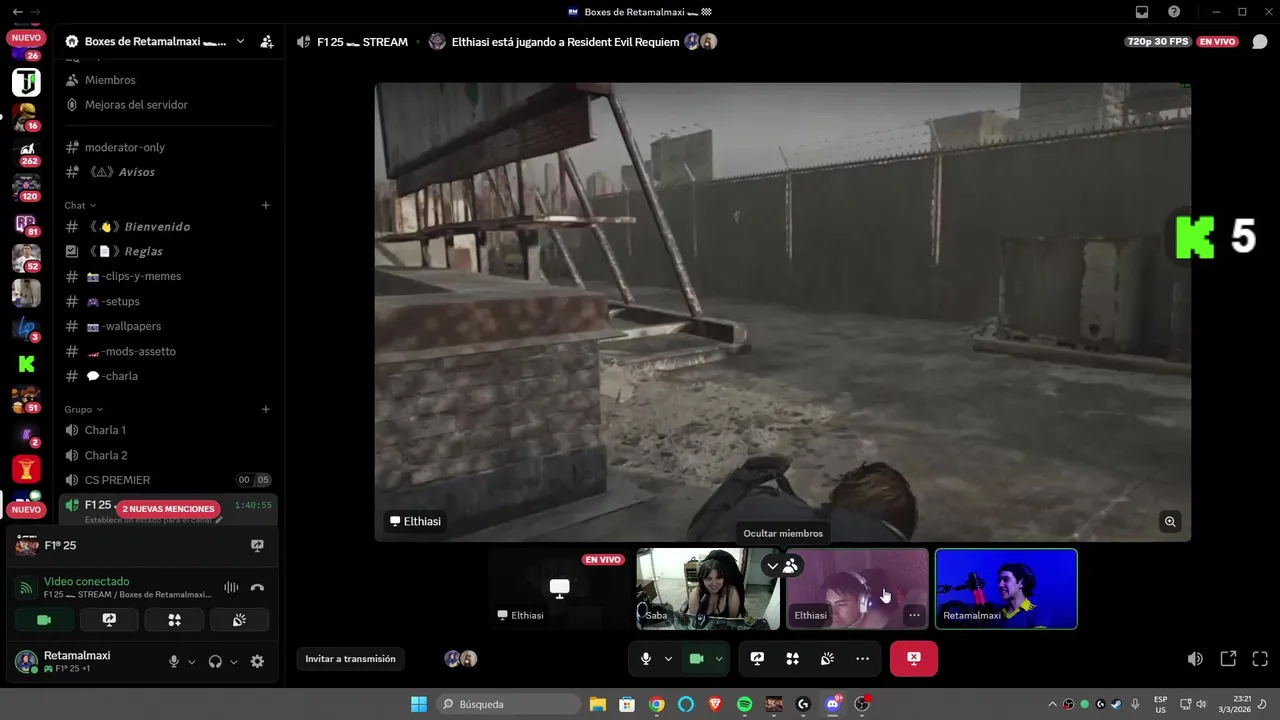Collapse the video tiles chevron
This screenshot has width=1280, height=720.
click(x=772, y=566)
